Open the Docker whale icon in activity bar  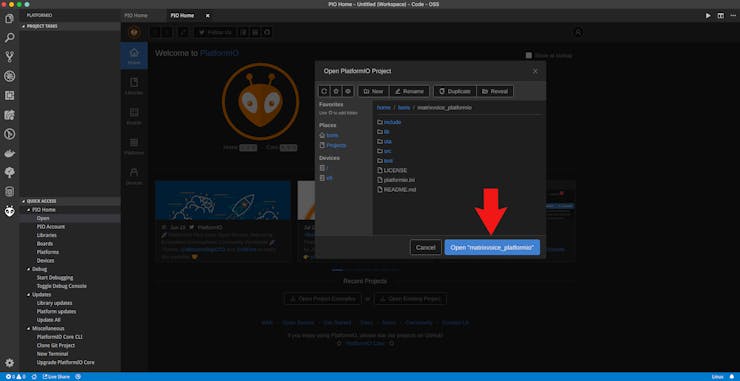(x=9, y=153)
